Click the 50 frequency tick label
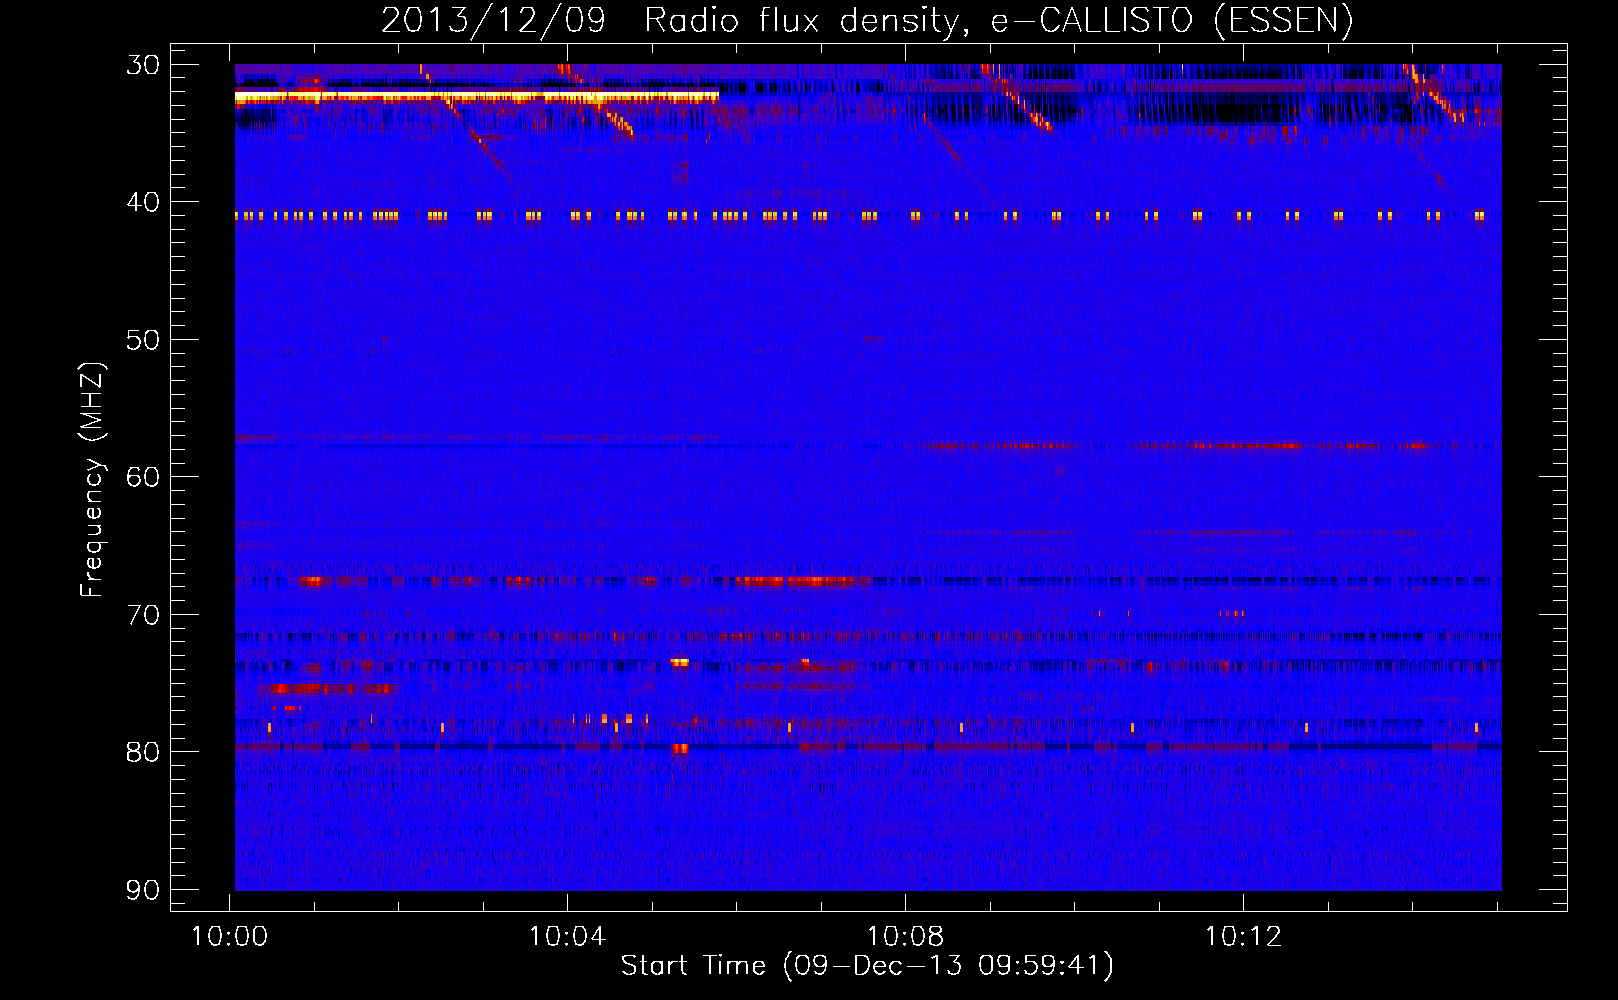1618x1000 pixels. point(143,339)
